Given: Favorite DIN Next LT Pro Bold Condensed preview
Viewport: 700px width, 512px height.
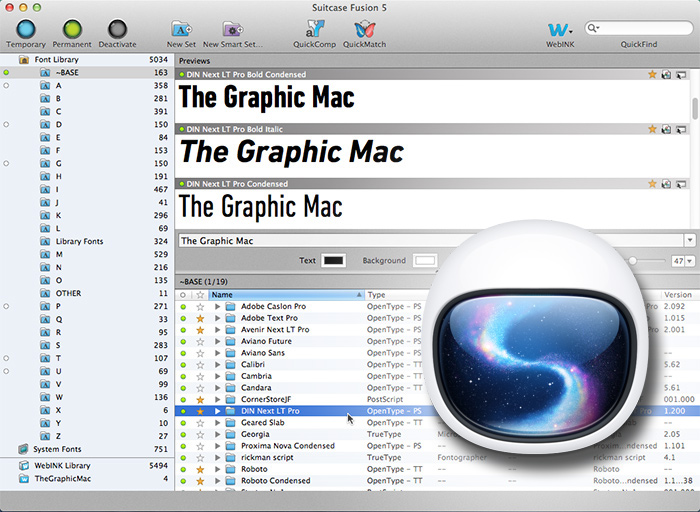Looking at the screenshot, I should pyautogui.click(x=652, y=75).
